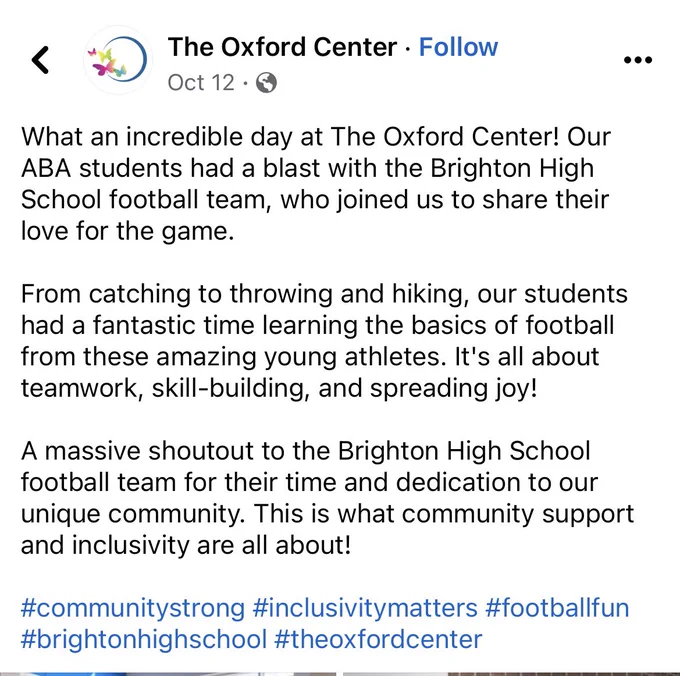Viewport: 680px width, 676px height.
Task: Open the #brightonhighschool hashtag
Action: coord(144,640)
